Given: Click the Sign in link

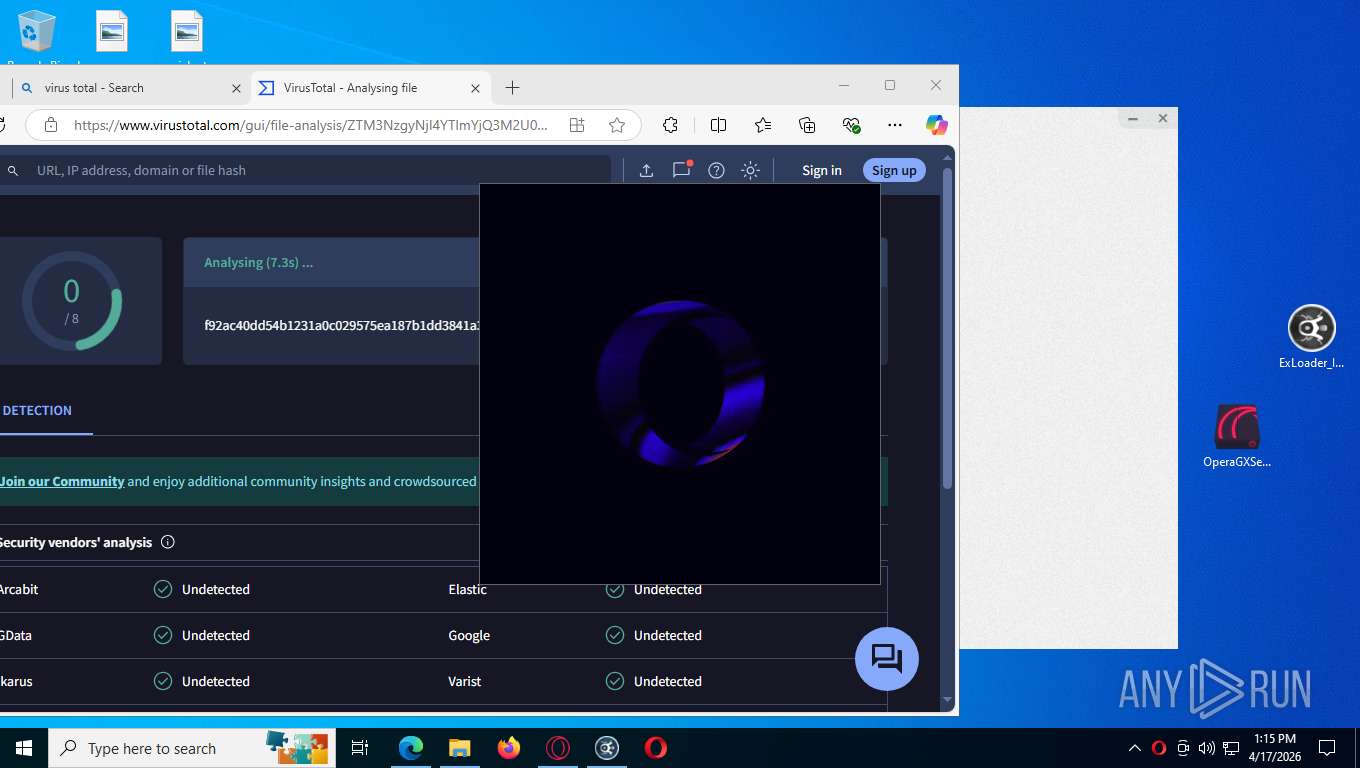Looking at the screenshot, I should 822,170.
